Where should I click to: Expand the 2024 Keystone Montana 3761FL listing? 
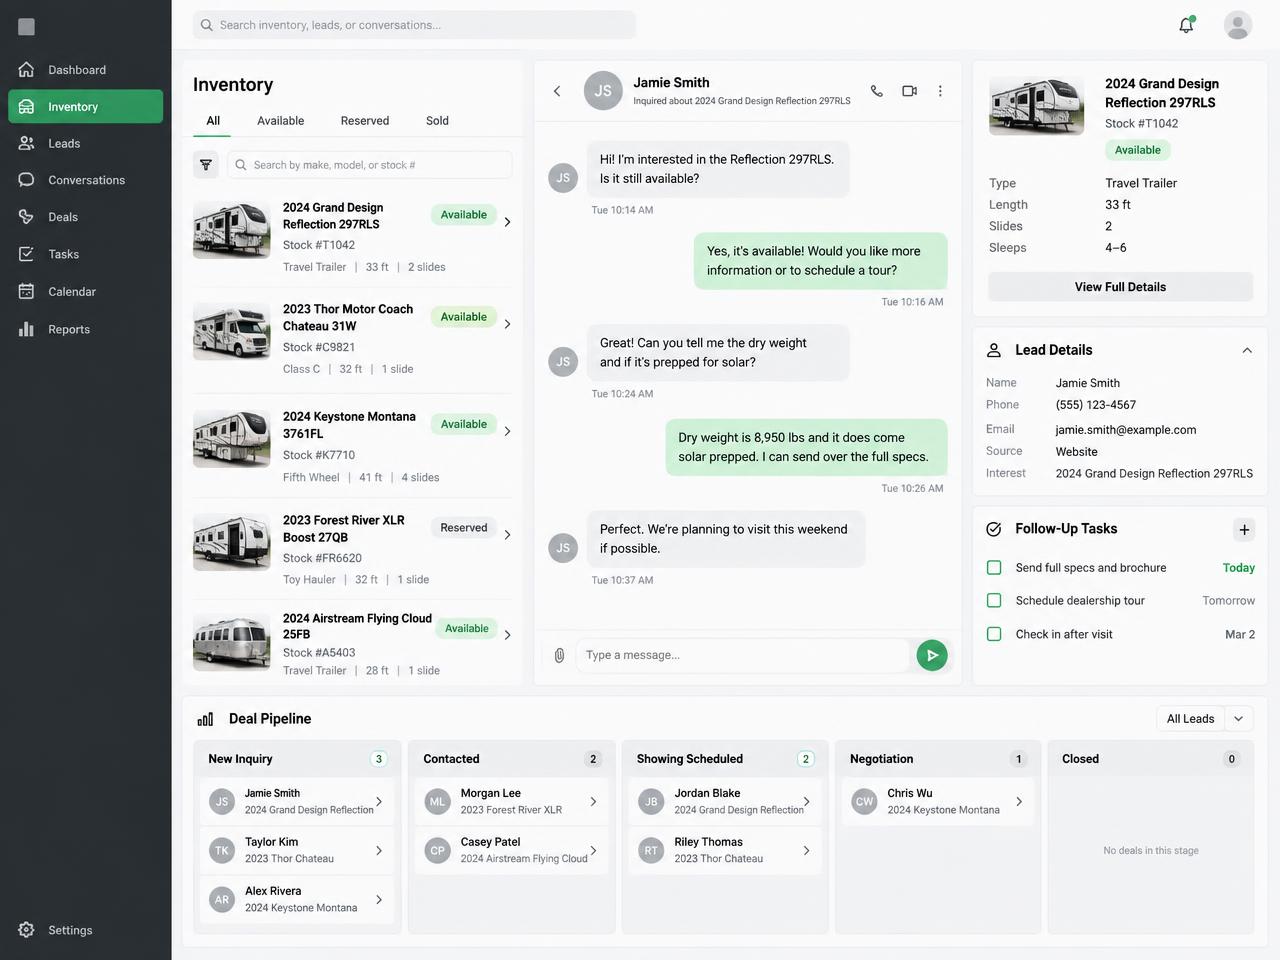pos(507,431)
